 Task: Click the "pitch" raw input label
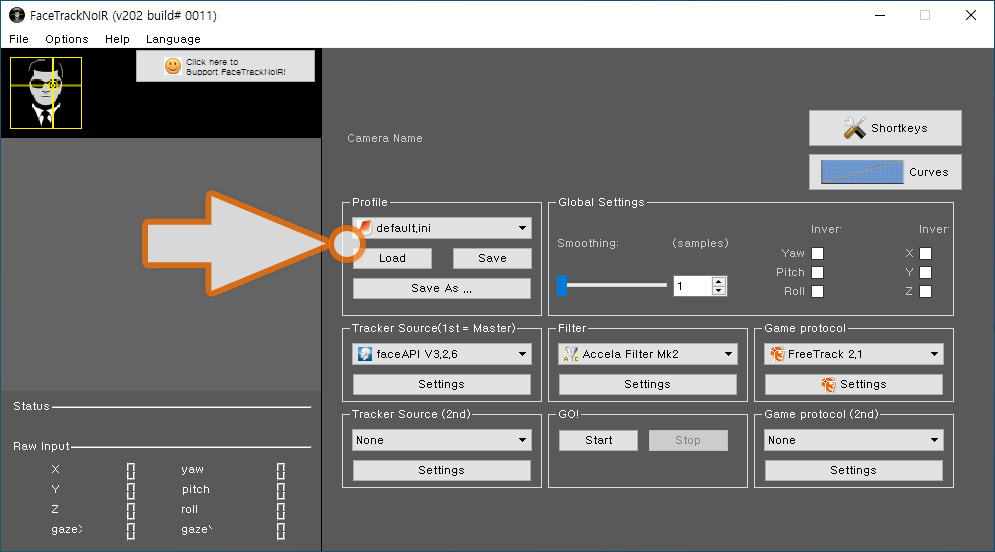click(x=195, y=489)
